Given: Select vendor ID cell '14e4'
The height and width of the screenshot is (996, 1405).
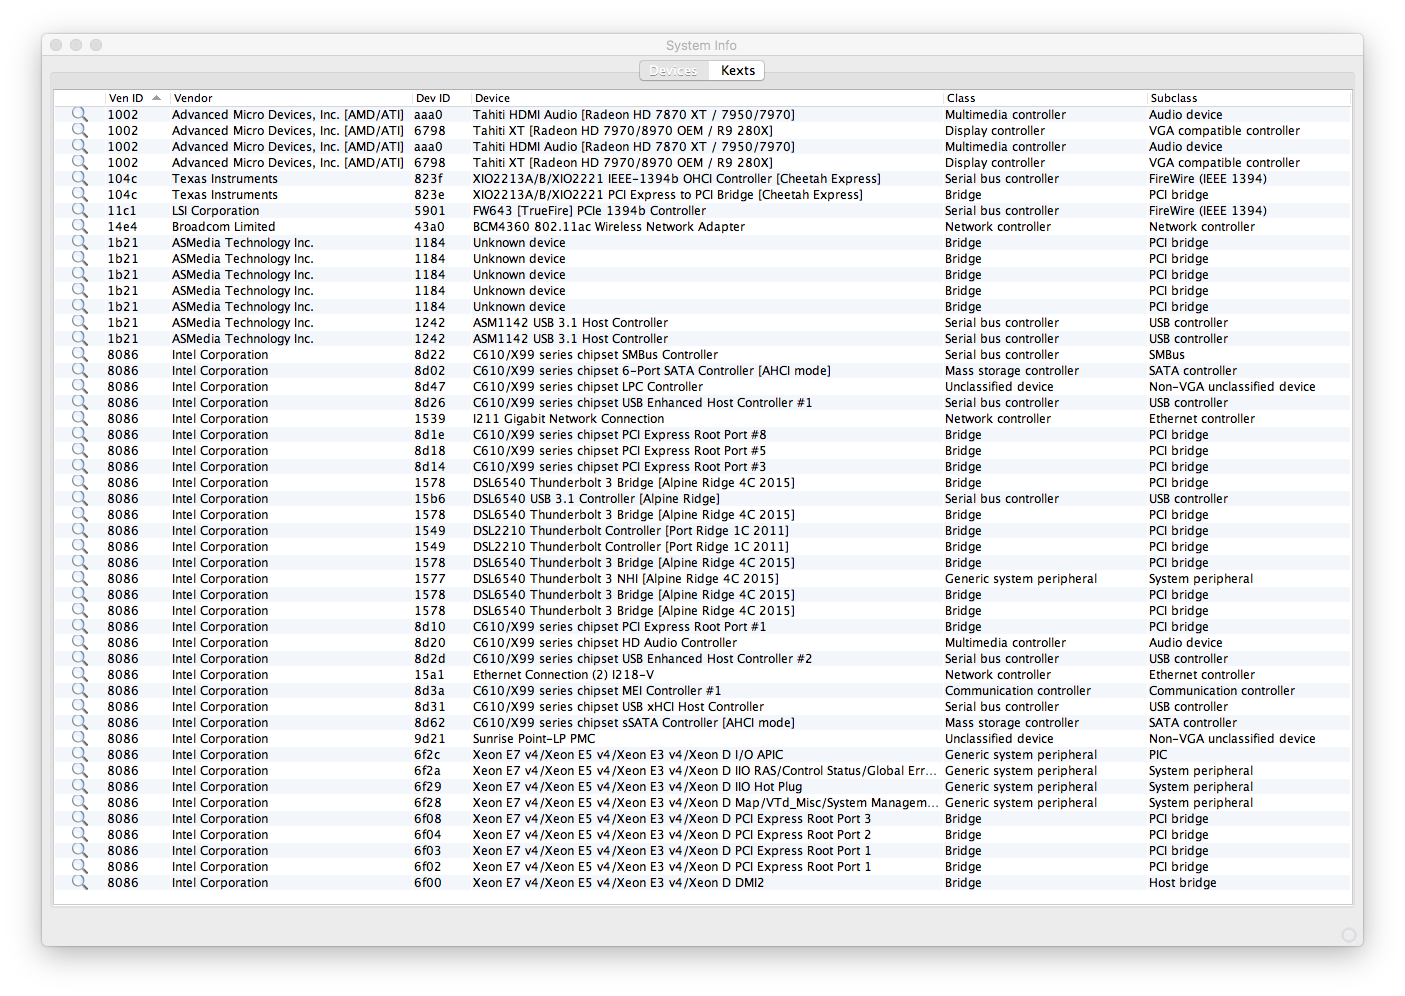Looking at the screenshot, I should [123, 227].
